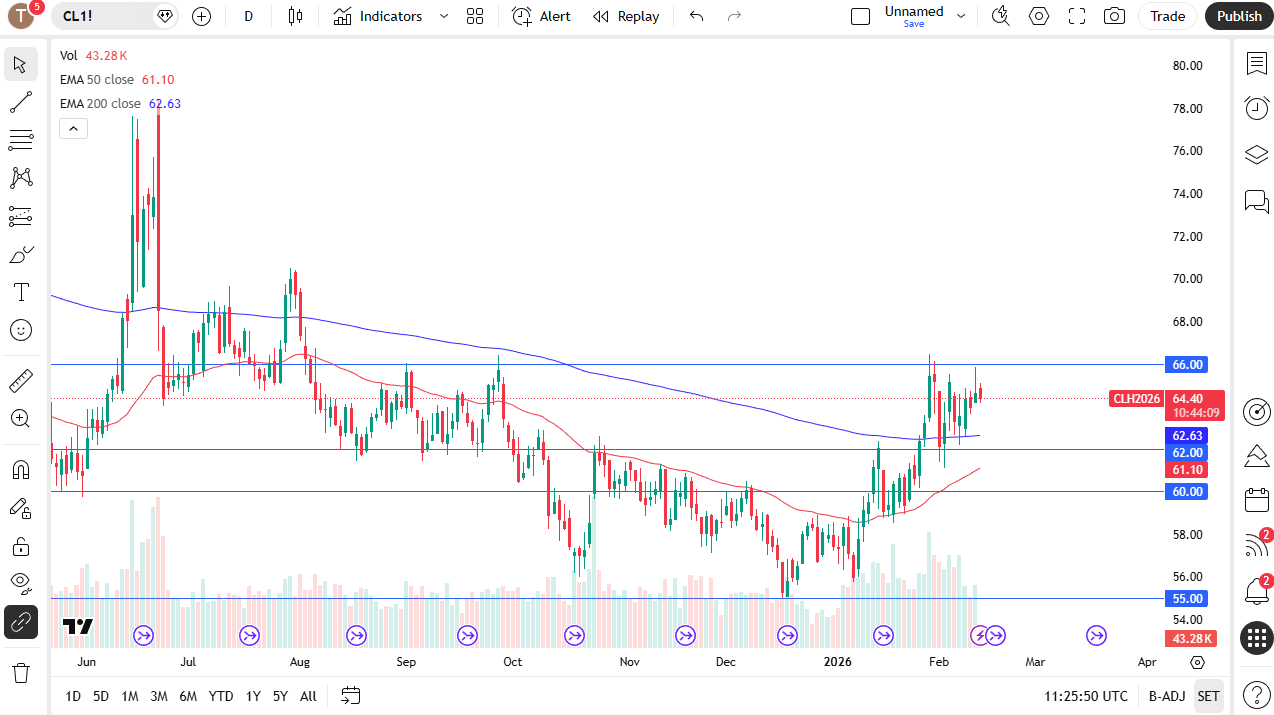The width and height of the screenshot is (1274, 715).
Task: Expand the indicators favorites dropdown arrow
Action: coord(444,16)
